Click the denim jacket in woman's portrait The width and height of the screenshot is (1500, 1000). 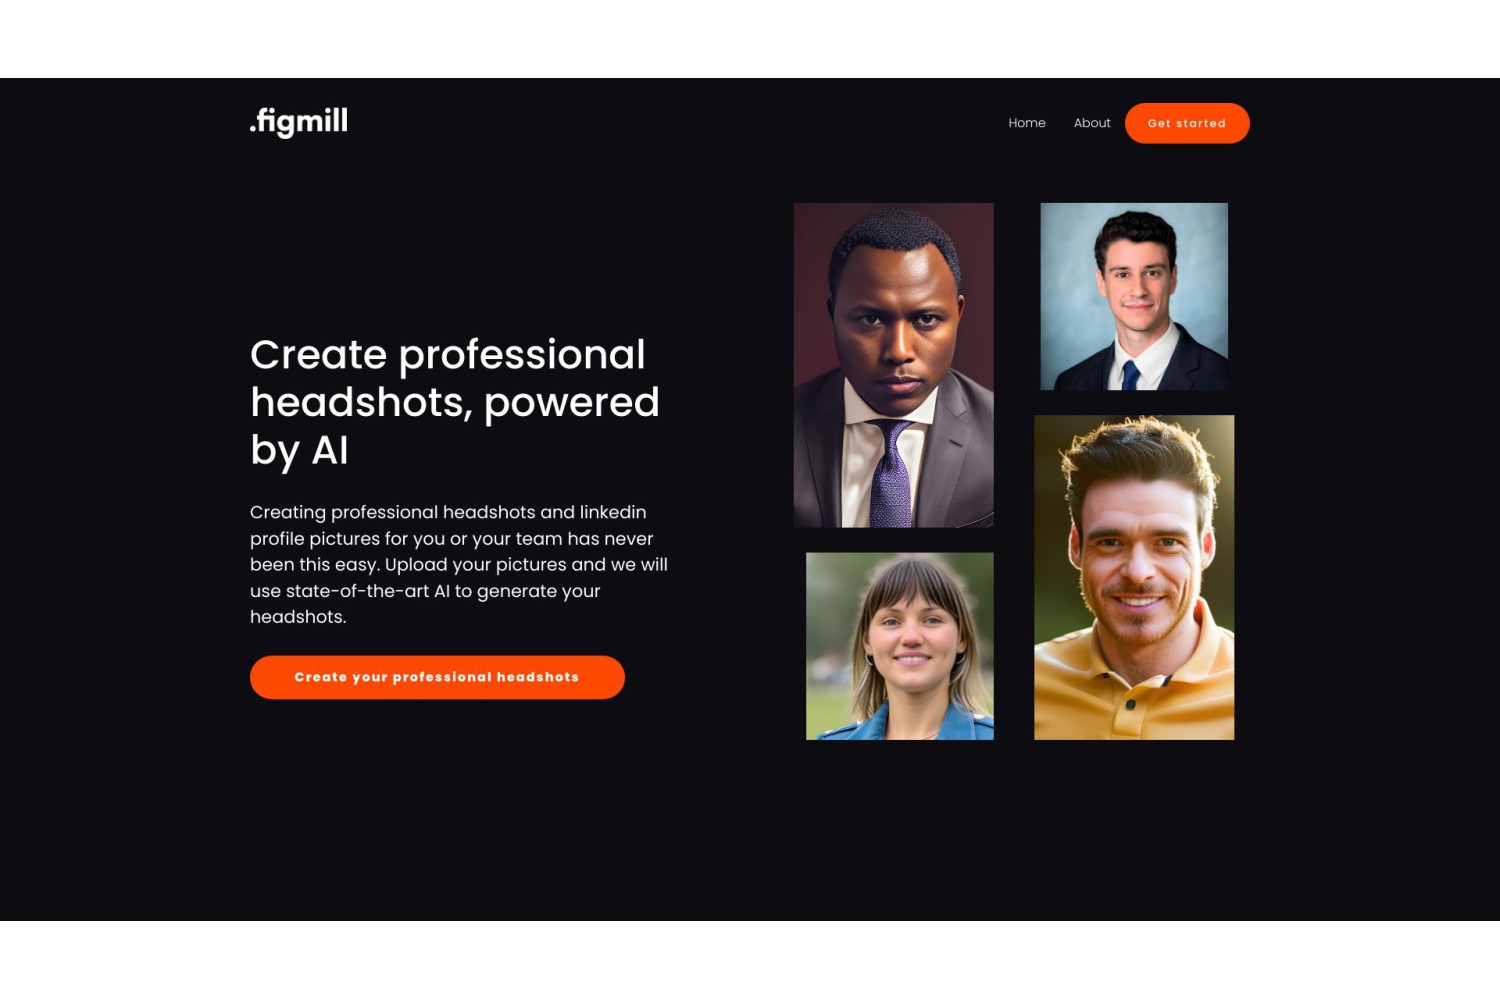click(x=900, y=722)
